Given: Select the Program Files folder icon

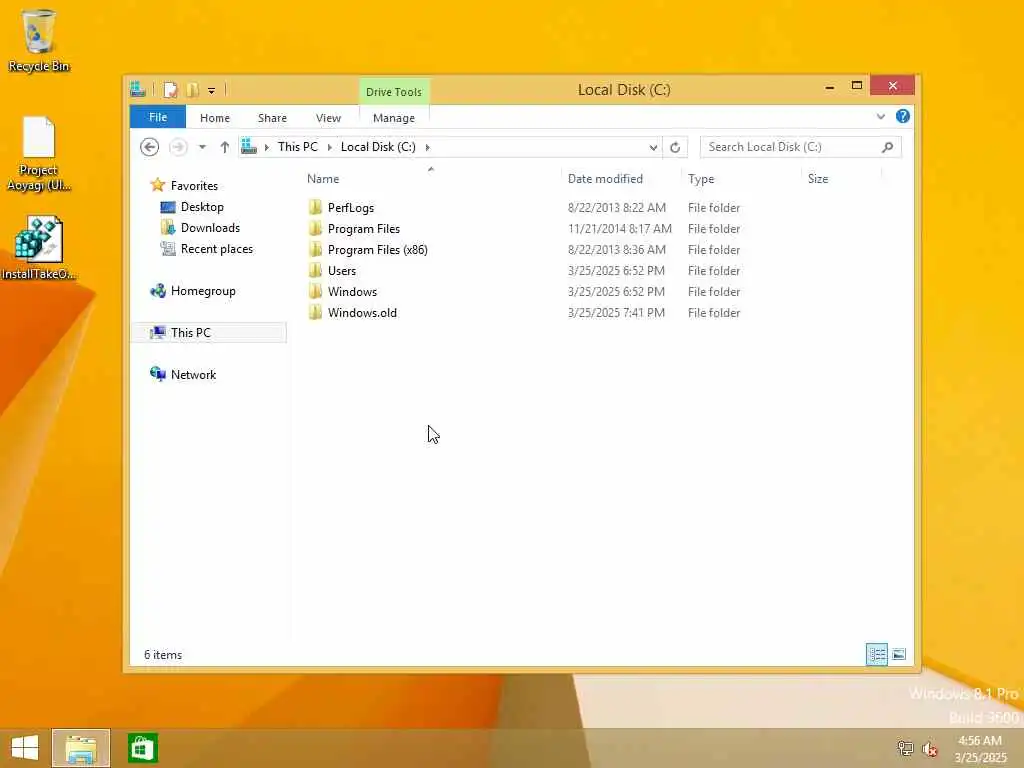Looking at the screenshot, I should (315, 229).
